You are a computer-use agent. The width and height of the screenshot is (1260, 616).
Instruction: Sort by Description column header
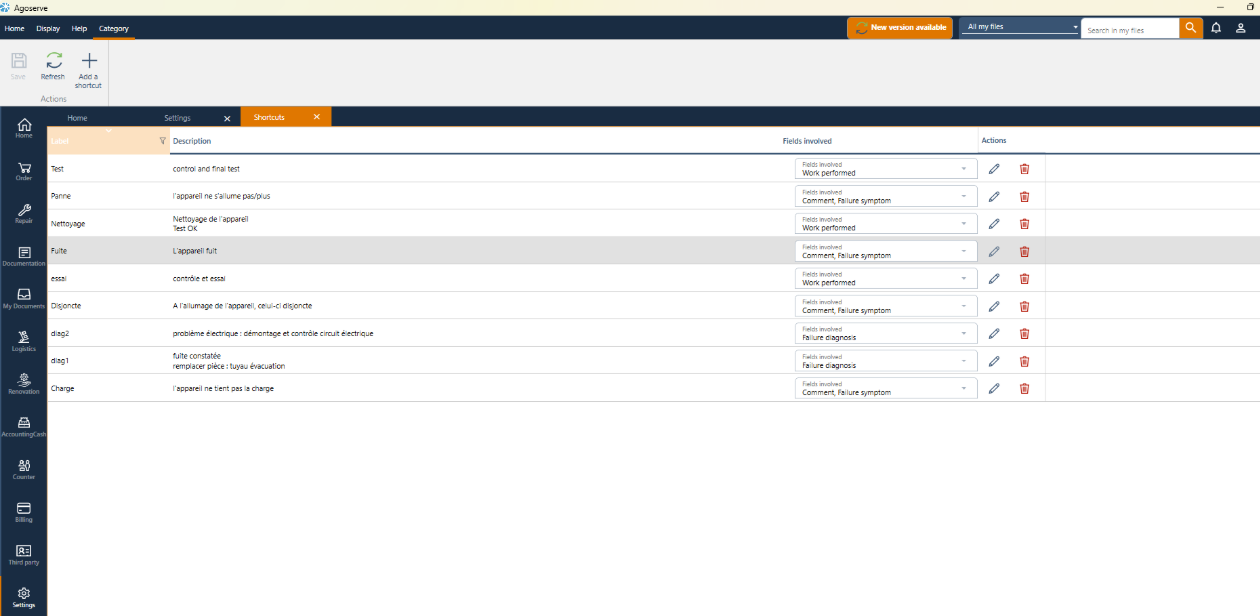pyautogui.click(x=192, y=141)
